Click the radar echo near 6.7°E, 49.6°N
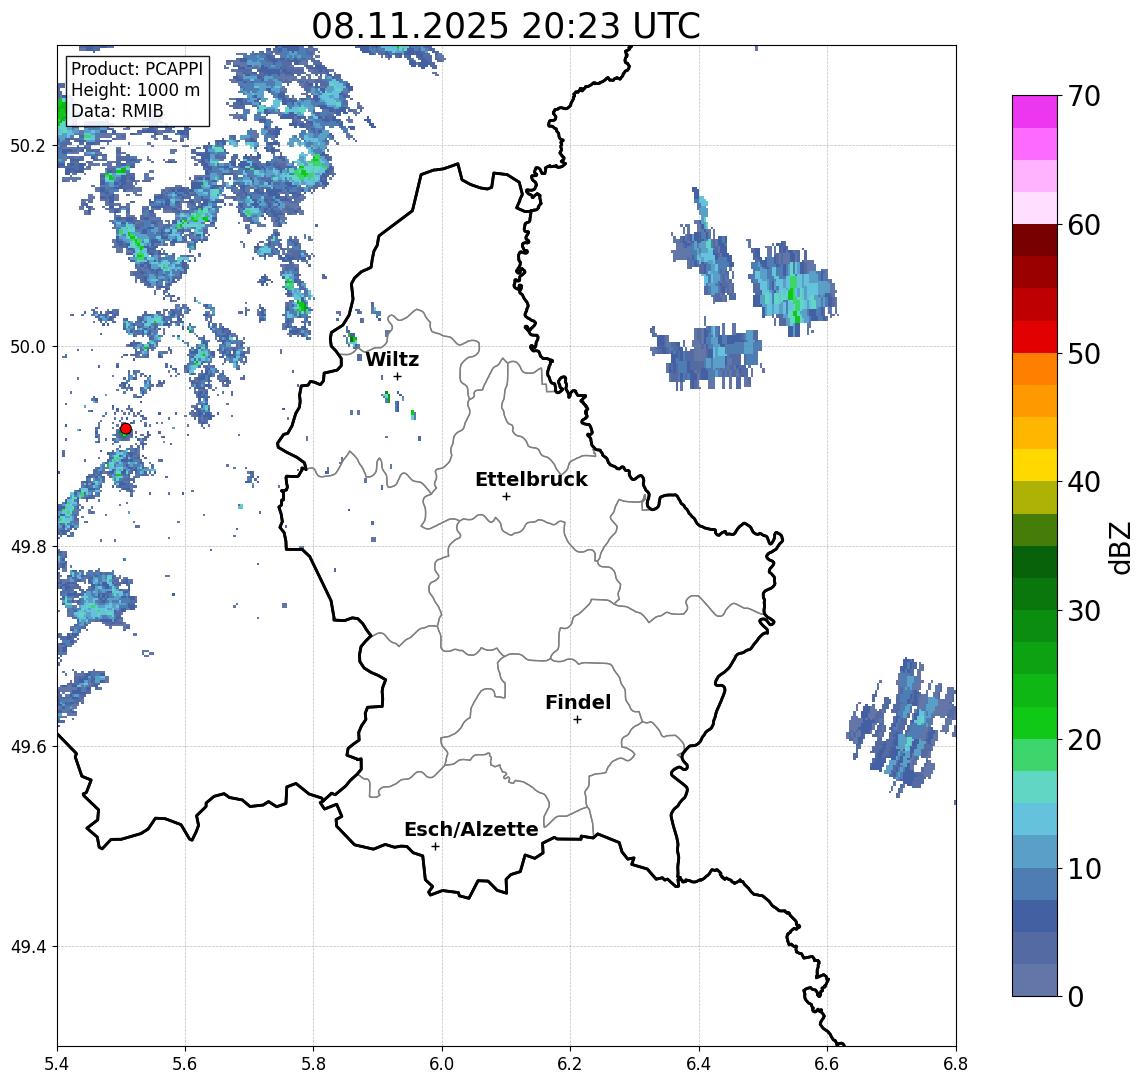Viewport: 1145px width, 1084px height. (x=903, y=727)
